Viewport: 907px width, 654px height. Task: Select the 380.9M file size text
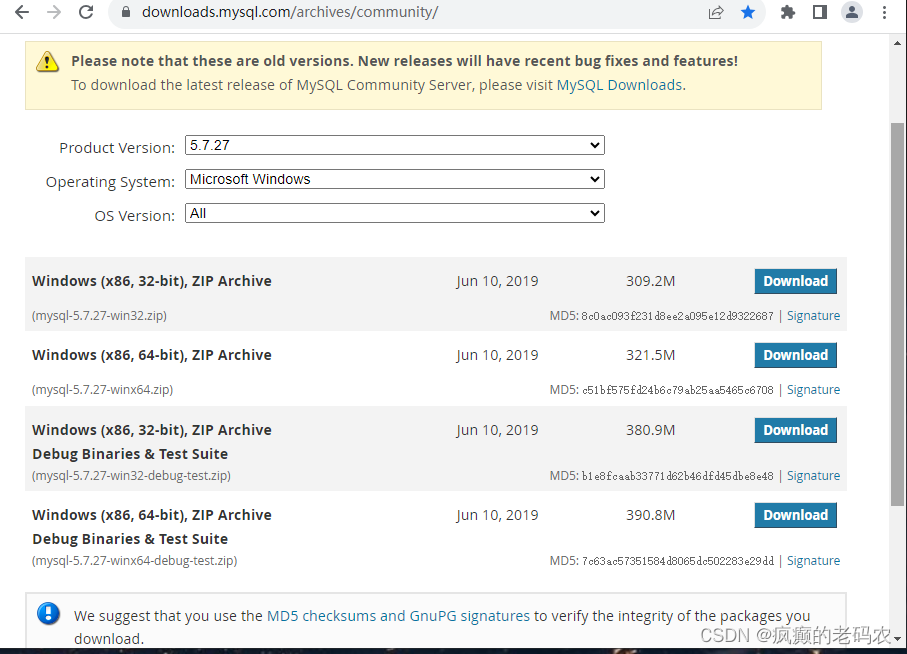pos(650,430)
